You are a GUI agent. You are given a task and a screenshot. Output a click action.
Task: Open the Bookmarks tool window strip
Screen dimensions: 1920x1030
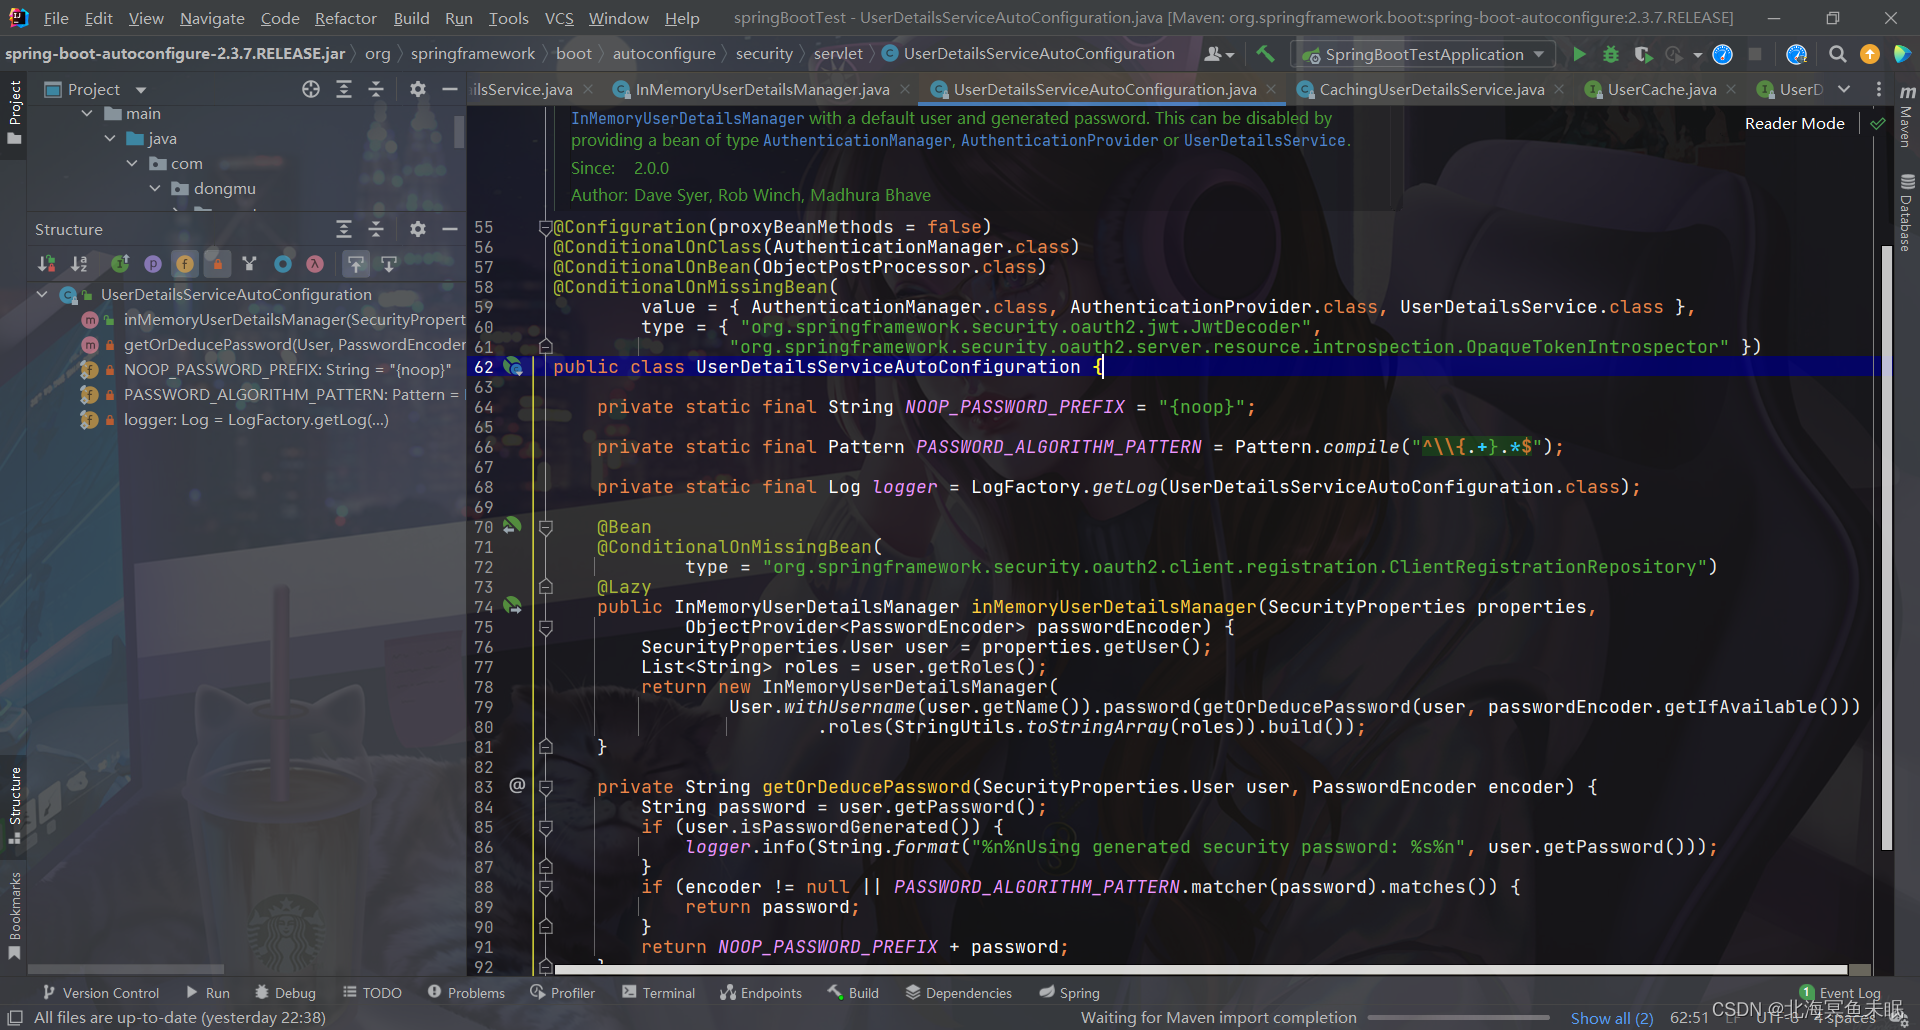point(14,915)
